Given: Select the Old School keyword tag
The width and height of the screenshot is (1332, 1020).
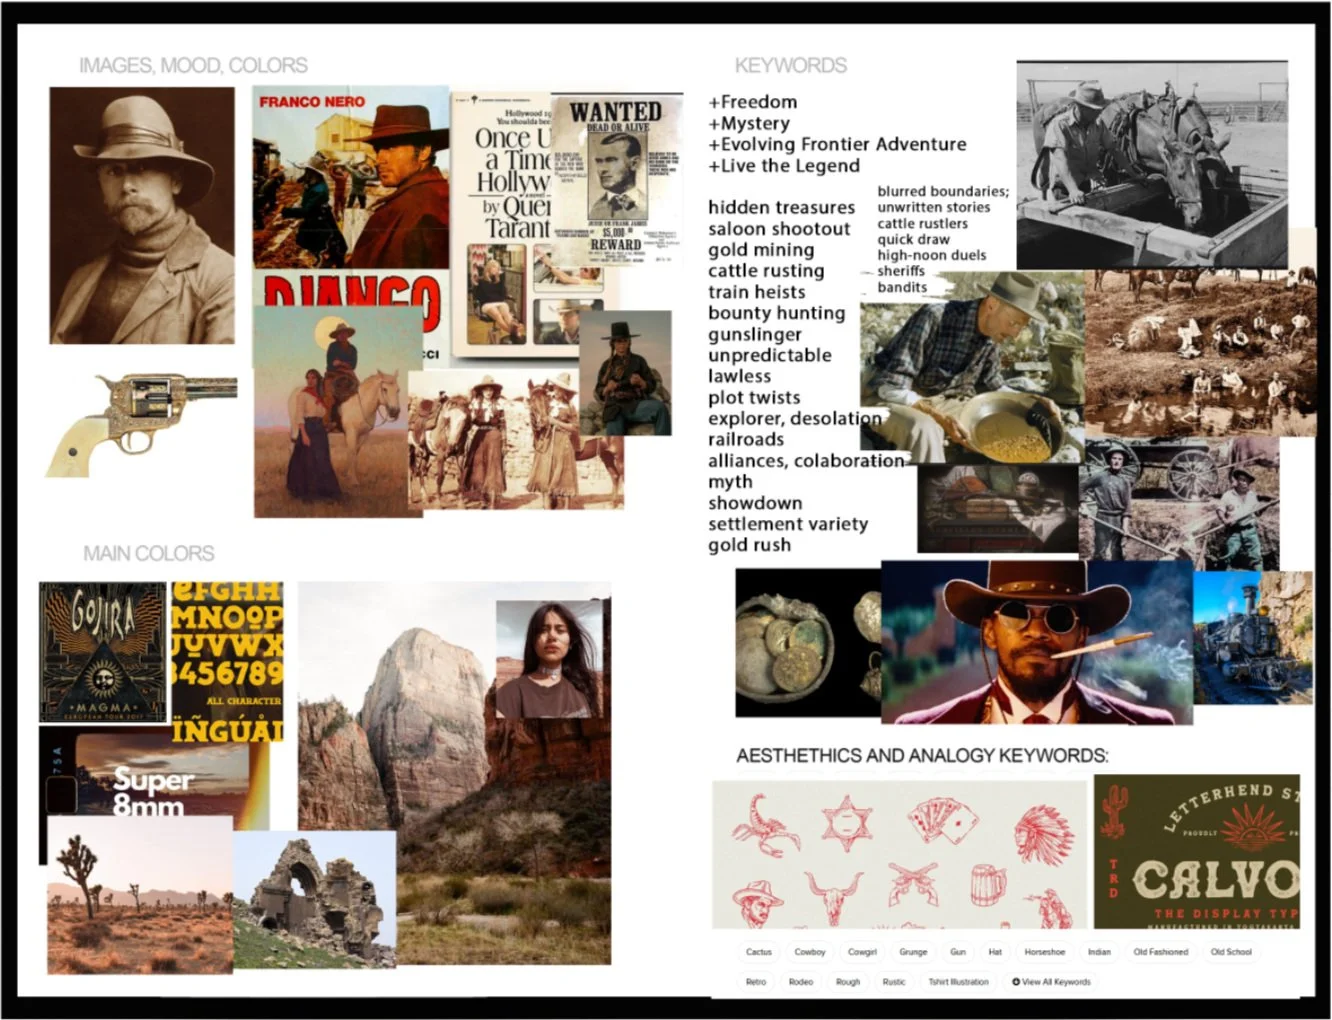Looking at the screenshot, I should pyautogui.click(x=1231, y=952).
